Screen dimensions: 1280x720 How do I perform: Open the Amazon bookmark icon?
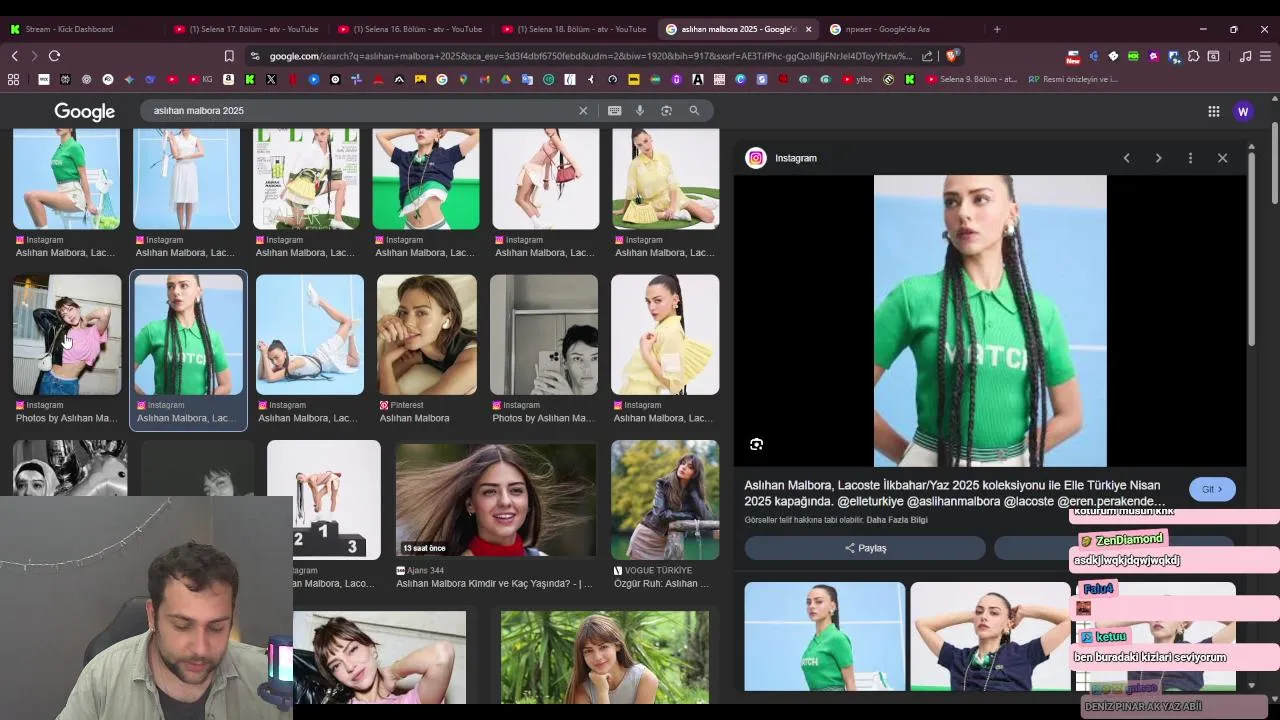point(229,79)
